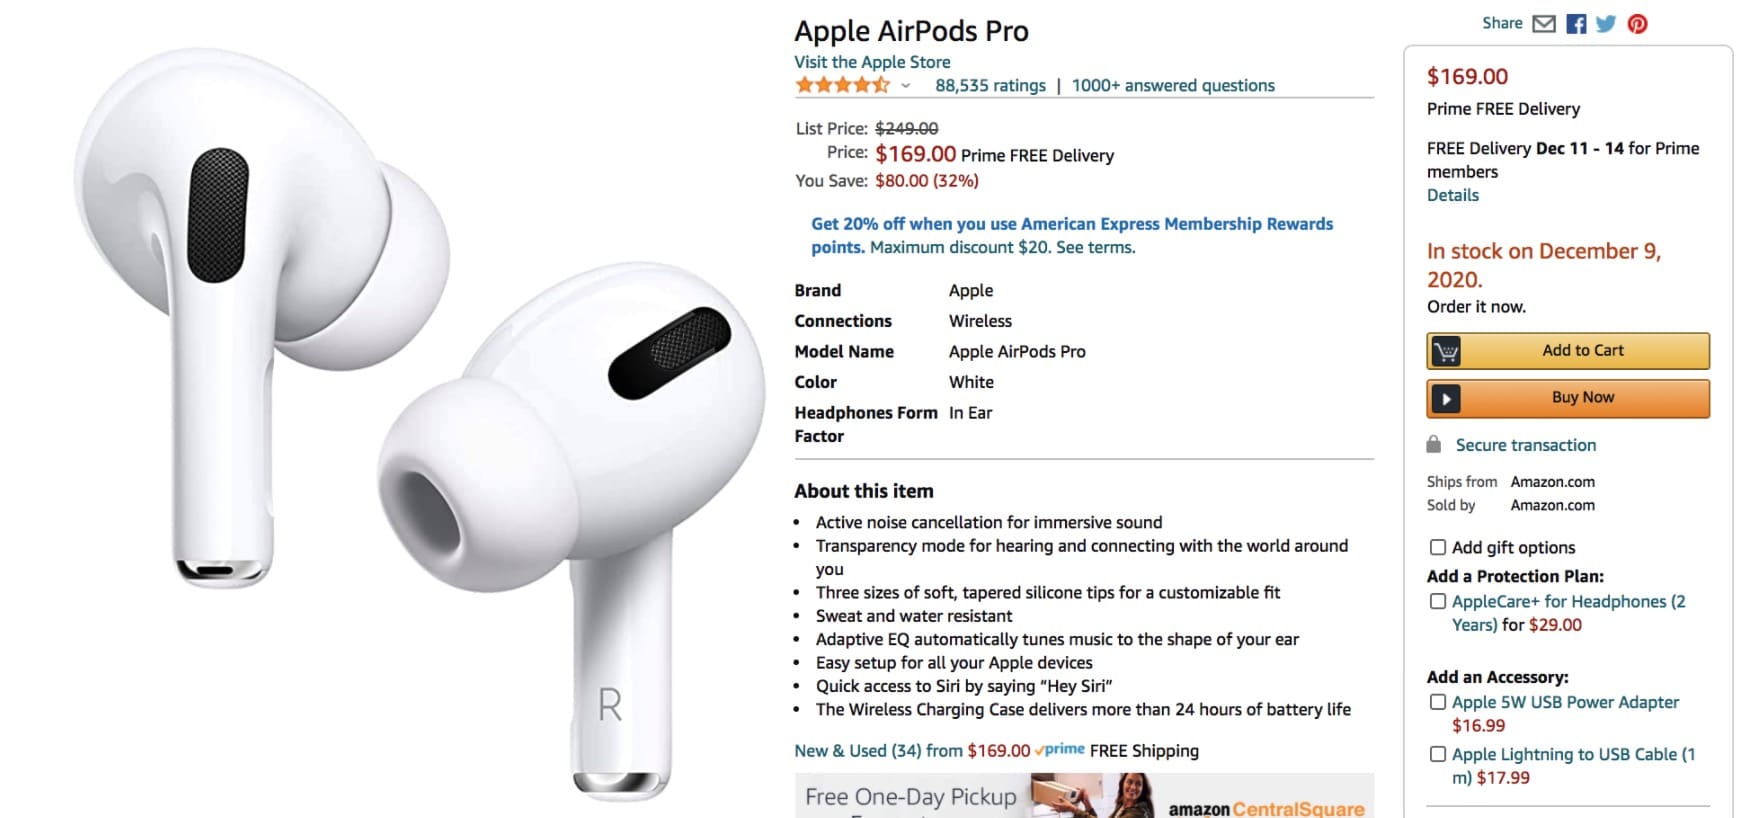
Task: Open delivery Details link
Action: pos(1452,195)
